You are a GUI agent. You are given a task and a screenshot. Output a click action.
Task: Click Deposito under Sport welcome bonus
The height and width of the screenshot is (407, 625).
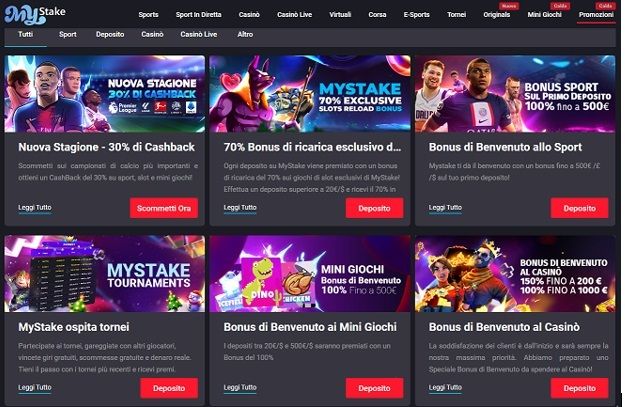click(x=580, y=208)
